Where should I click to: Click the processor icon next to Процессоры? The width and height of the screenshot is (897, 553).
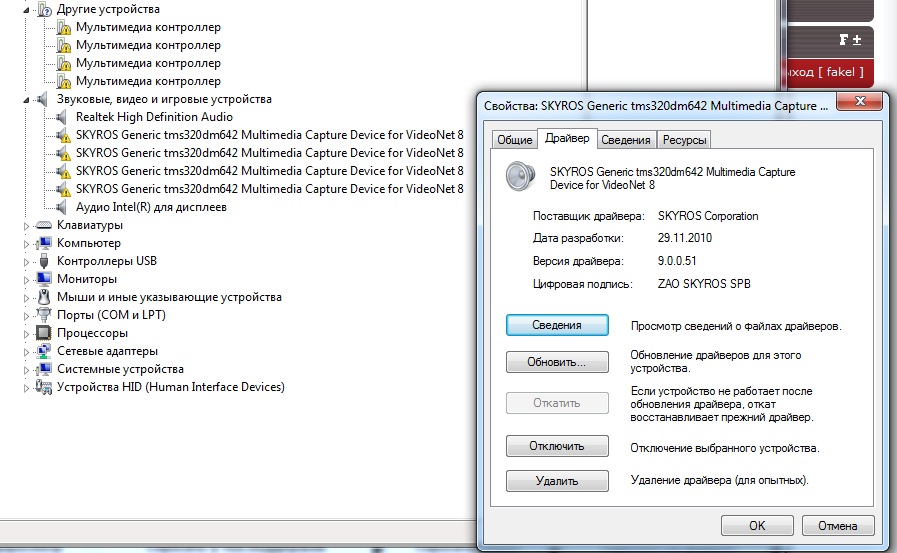point(44,333)
